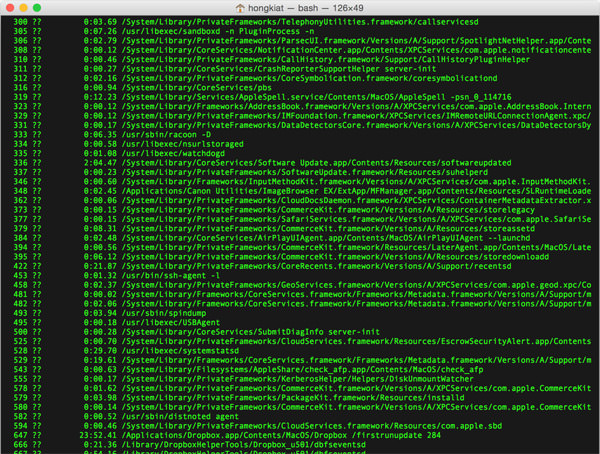Click the USBAgent process line PID 495
Image resolution: width=600 pixels, height=454 pixels.
(117, 323)
